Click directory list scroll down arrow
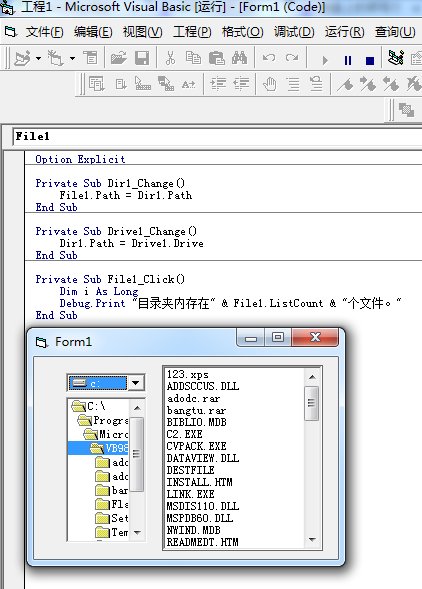Screen dimensions: 422x589 [x=137, y=533]
